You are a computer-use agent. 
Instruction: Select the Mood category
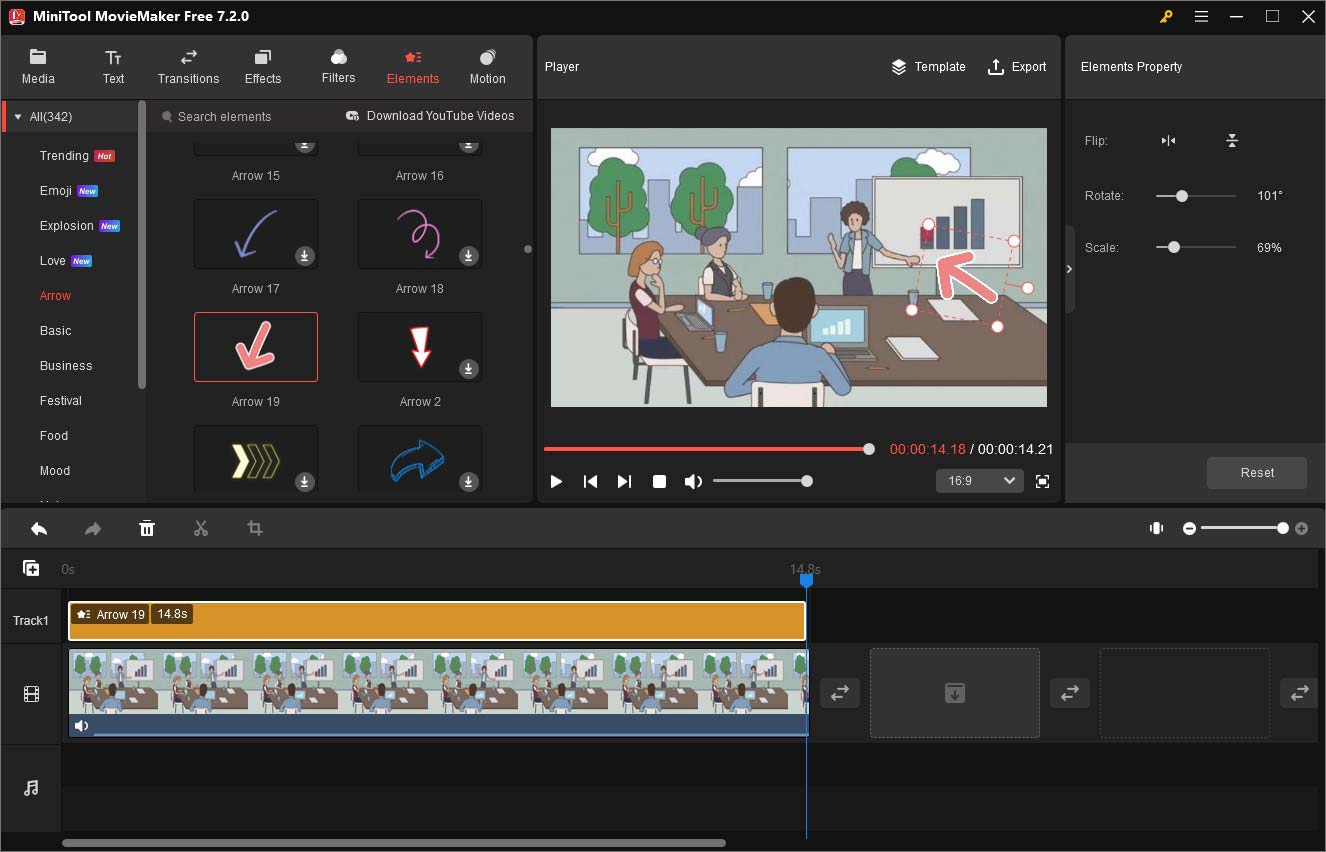55,471
